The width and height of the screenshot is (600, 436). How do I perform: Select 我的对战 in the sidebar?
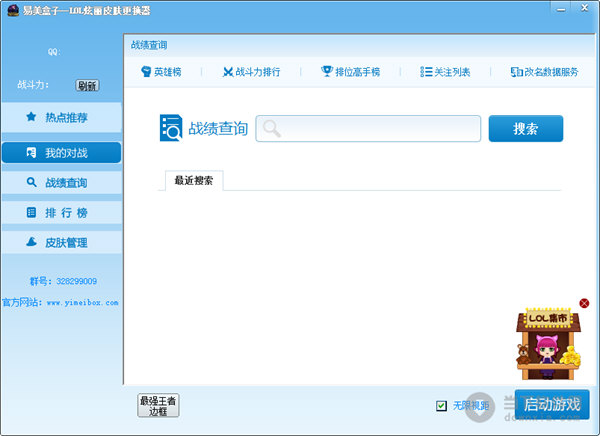(x=62, y=152)
